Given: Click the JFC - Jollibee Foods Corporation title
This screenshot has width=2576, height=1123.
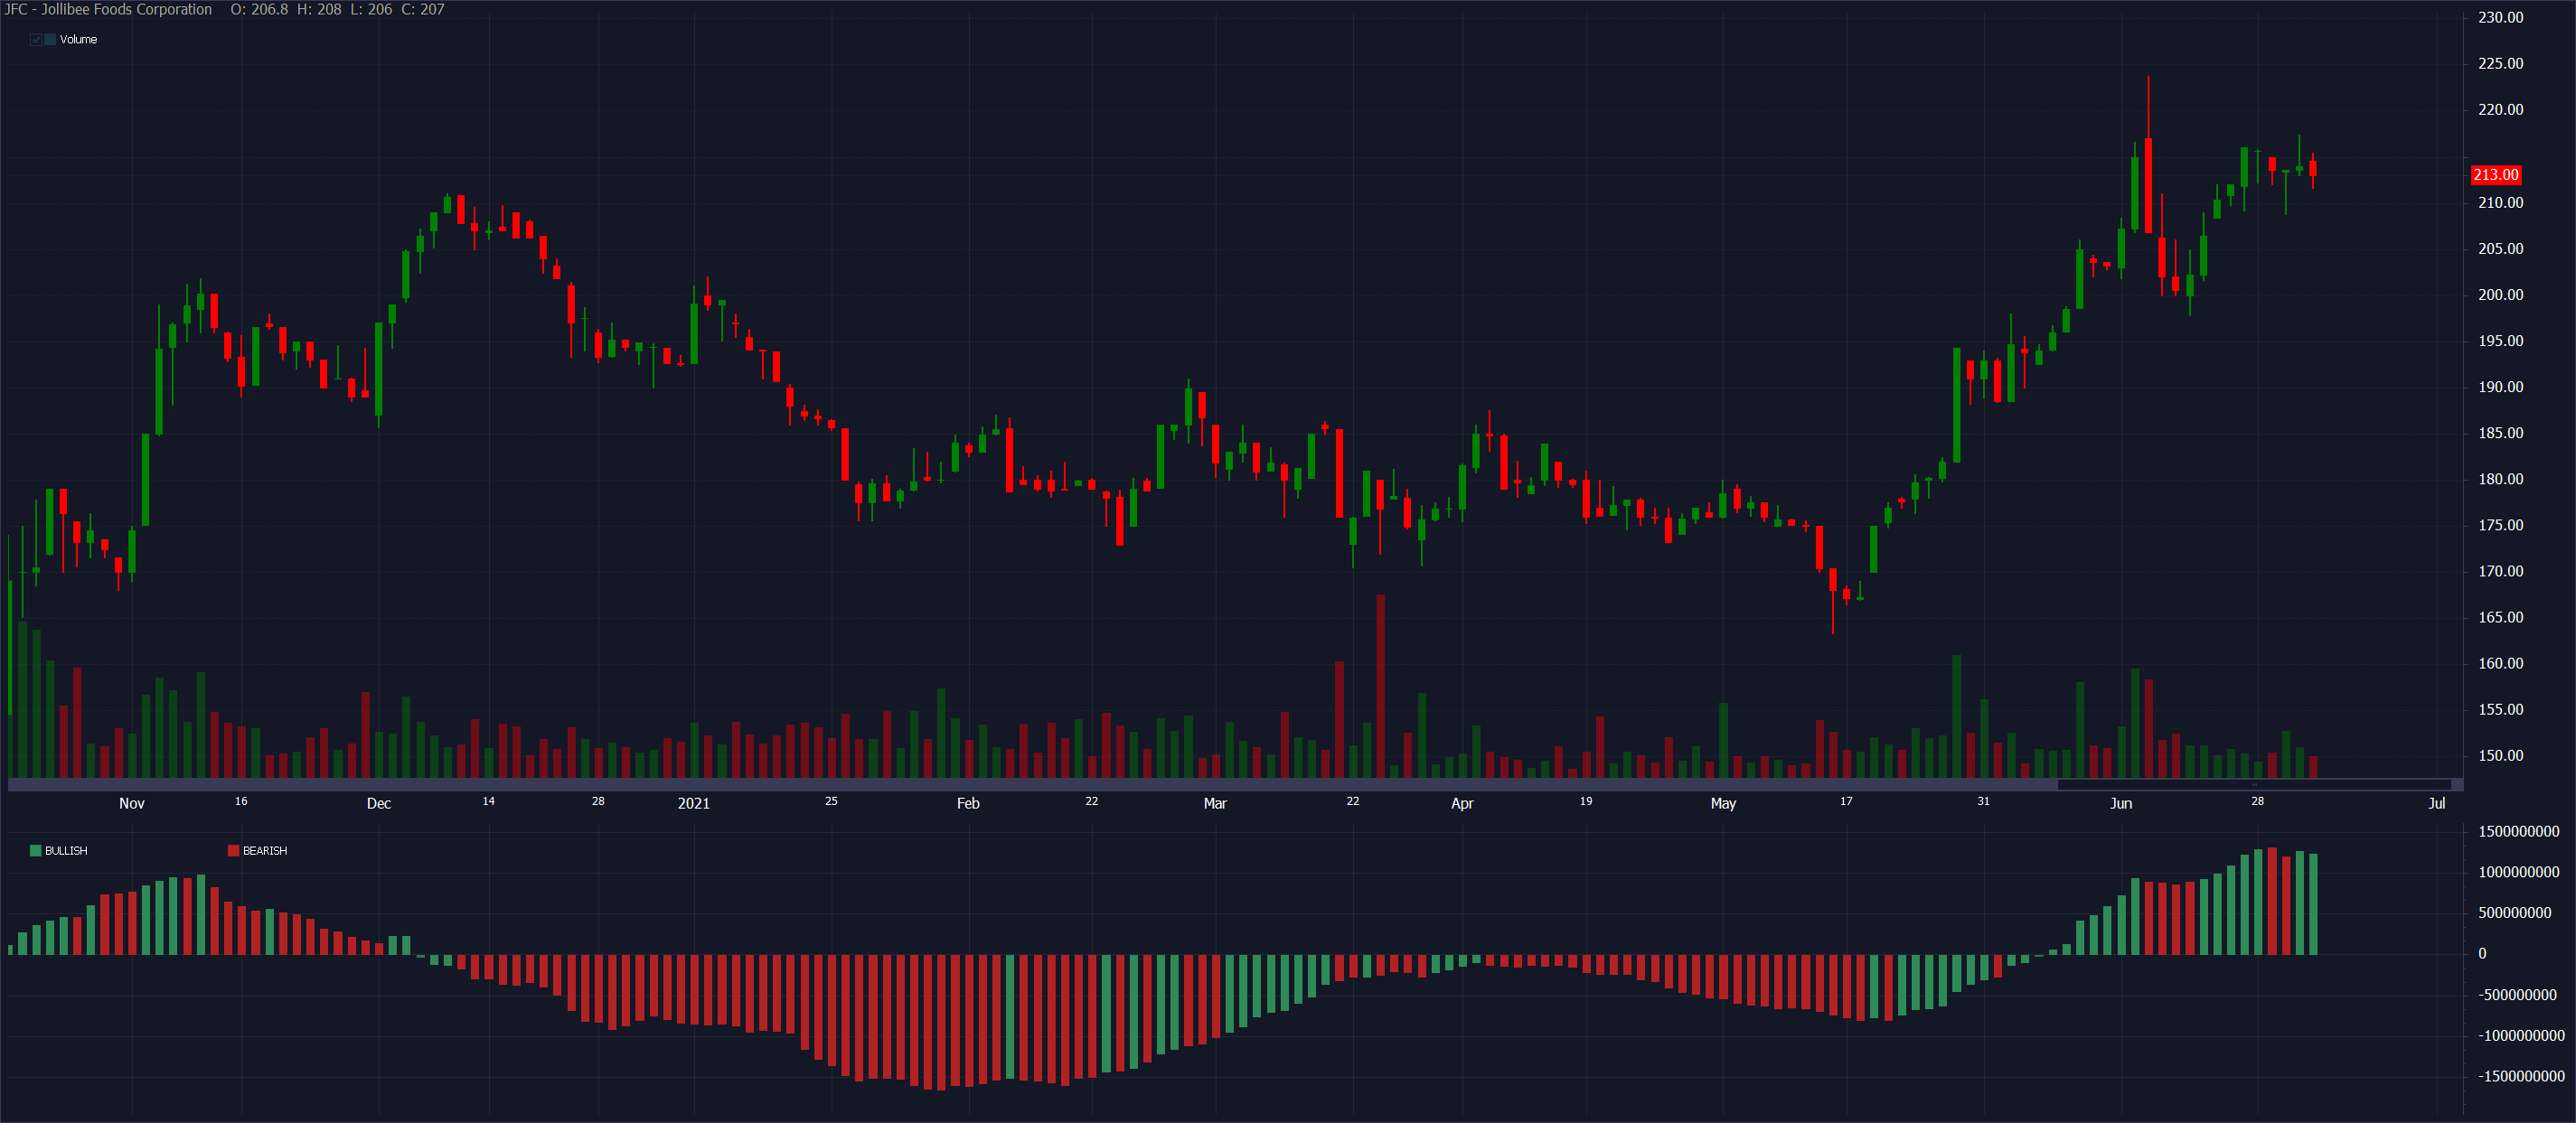Looking at the screenshot, I should point(108,9).
